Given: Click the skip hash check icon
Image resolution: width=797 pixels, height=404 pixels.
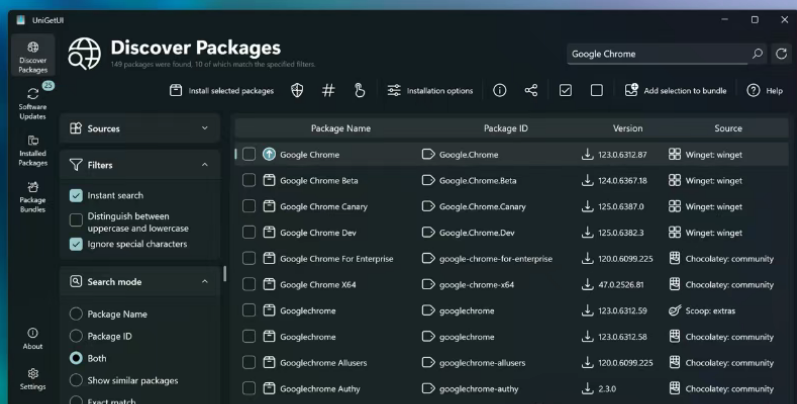Looking at the screenshot, I should coord(328,90).
